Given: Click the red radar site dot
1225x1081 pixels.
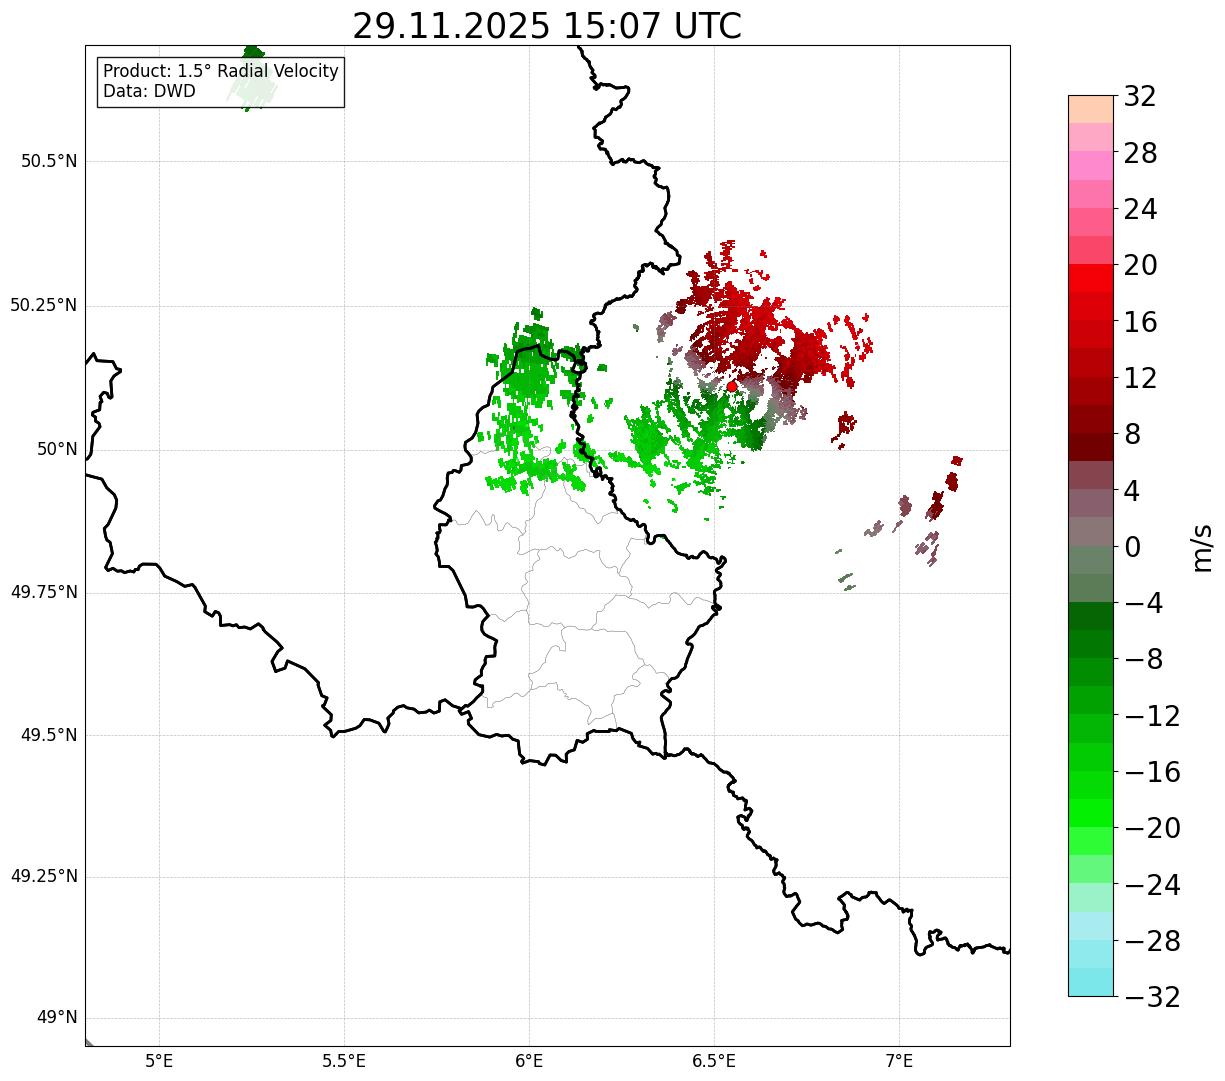Looking at the screenshot, I should [x=731, y=386].
